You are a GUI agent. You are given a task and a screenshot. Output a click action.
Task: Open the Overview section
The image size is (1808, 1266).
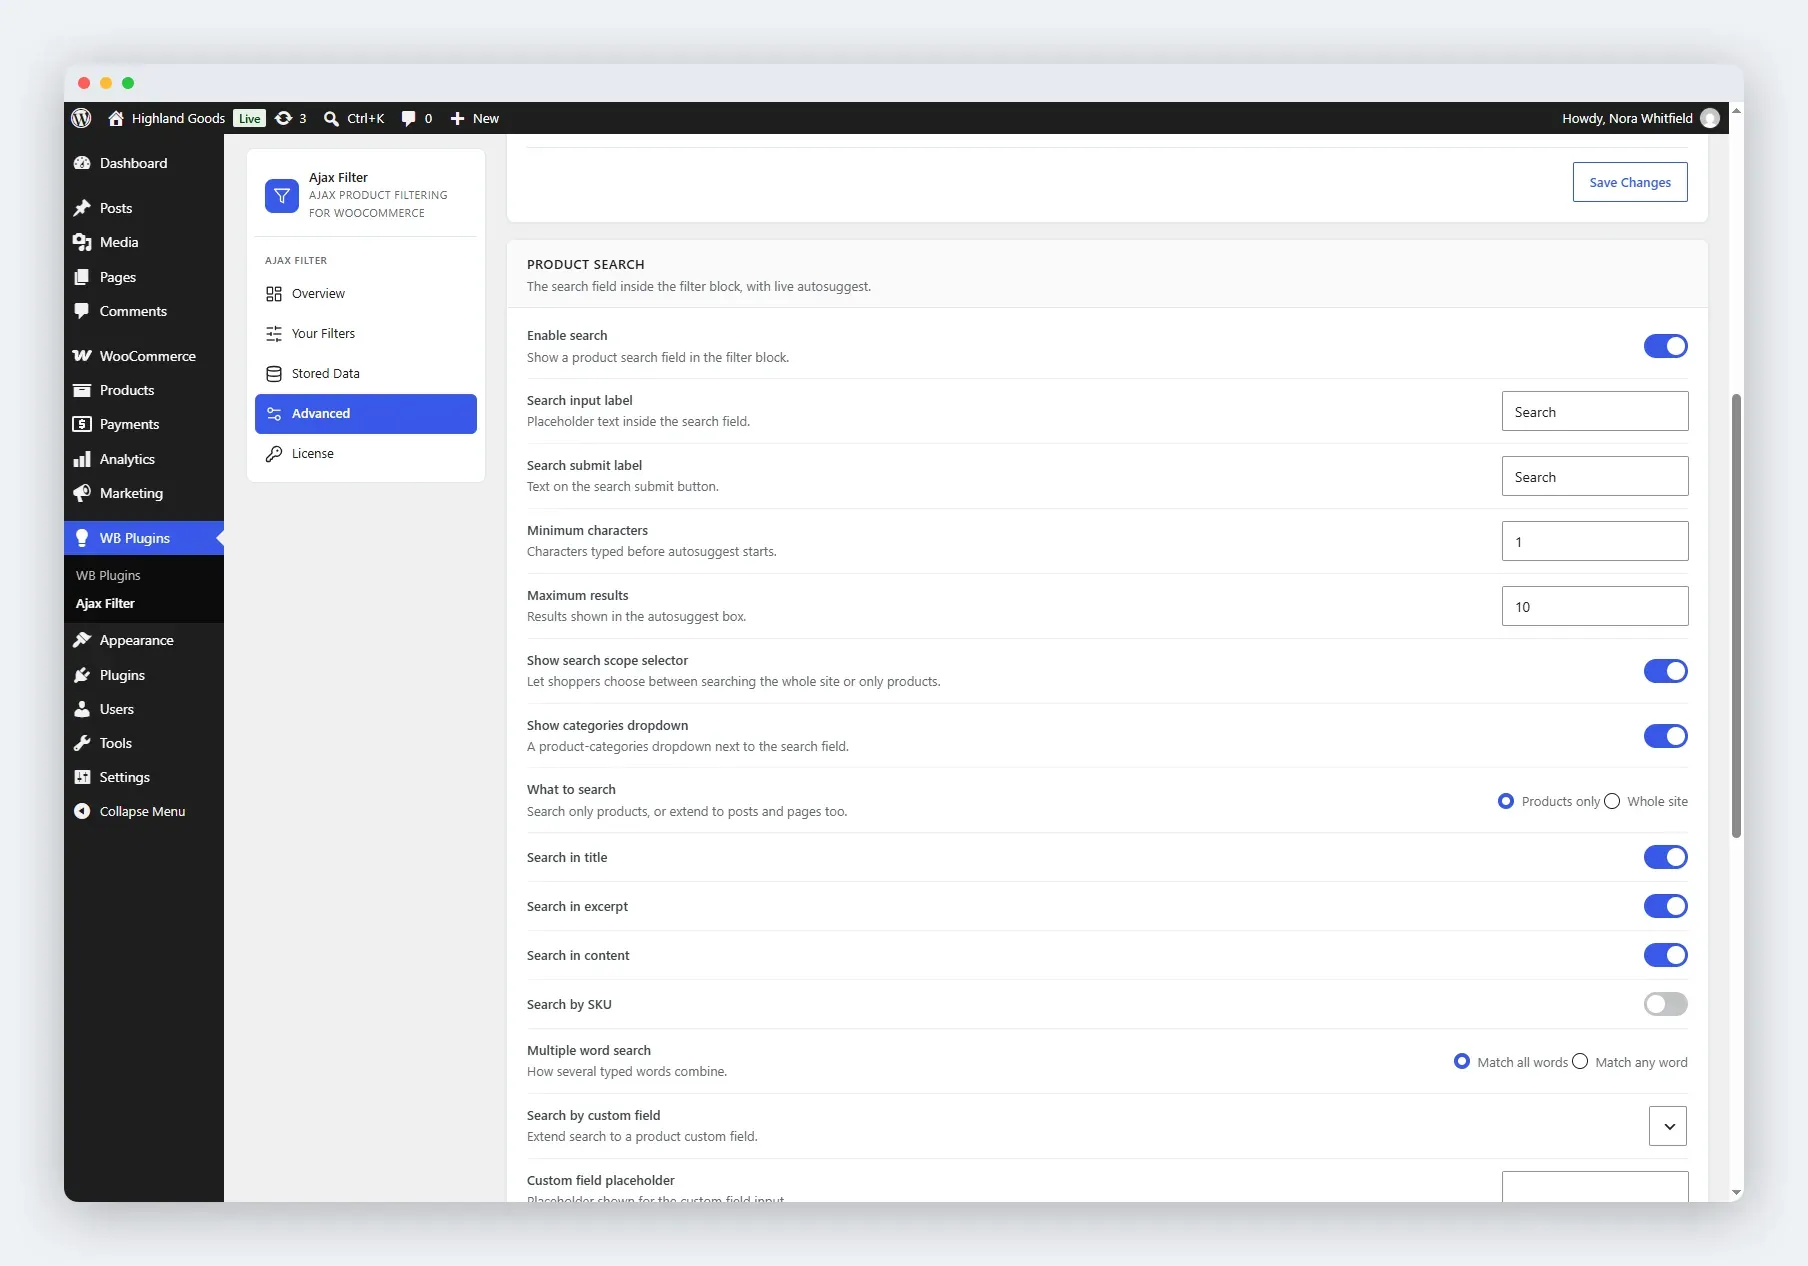(366, 294)
